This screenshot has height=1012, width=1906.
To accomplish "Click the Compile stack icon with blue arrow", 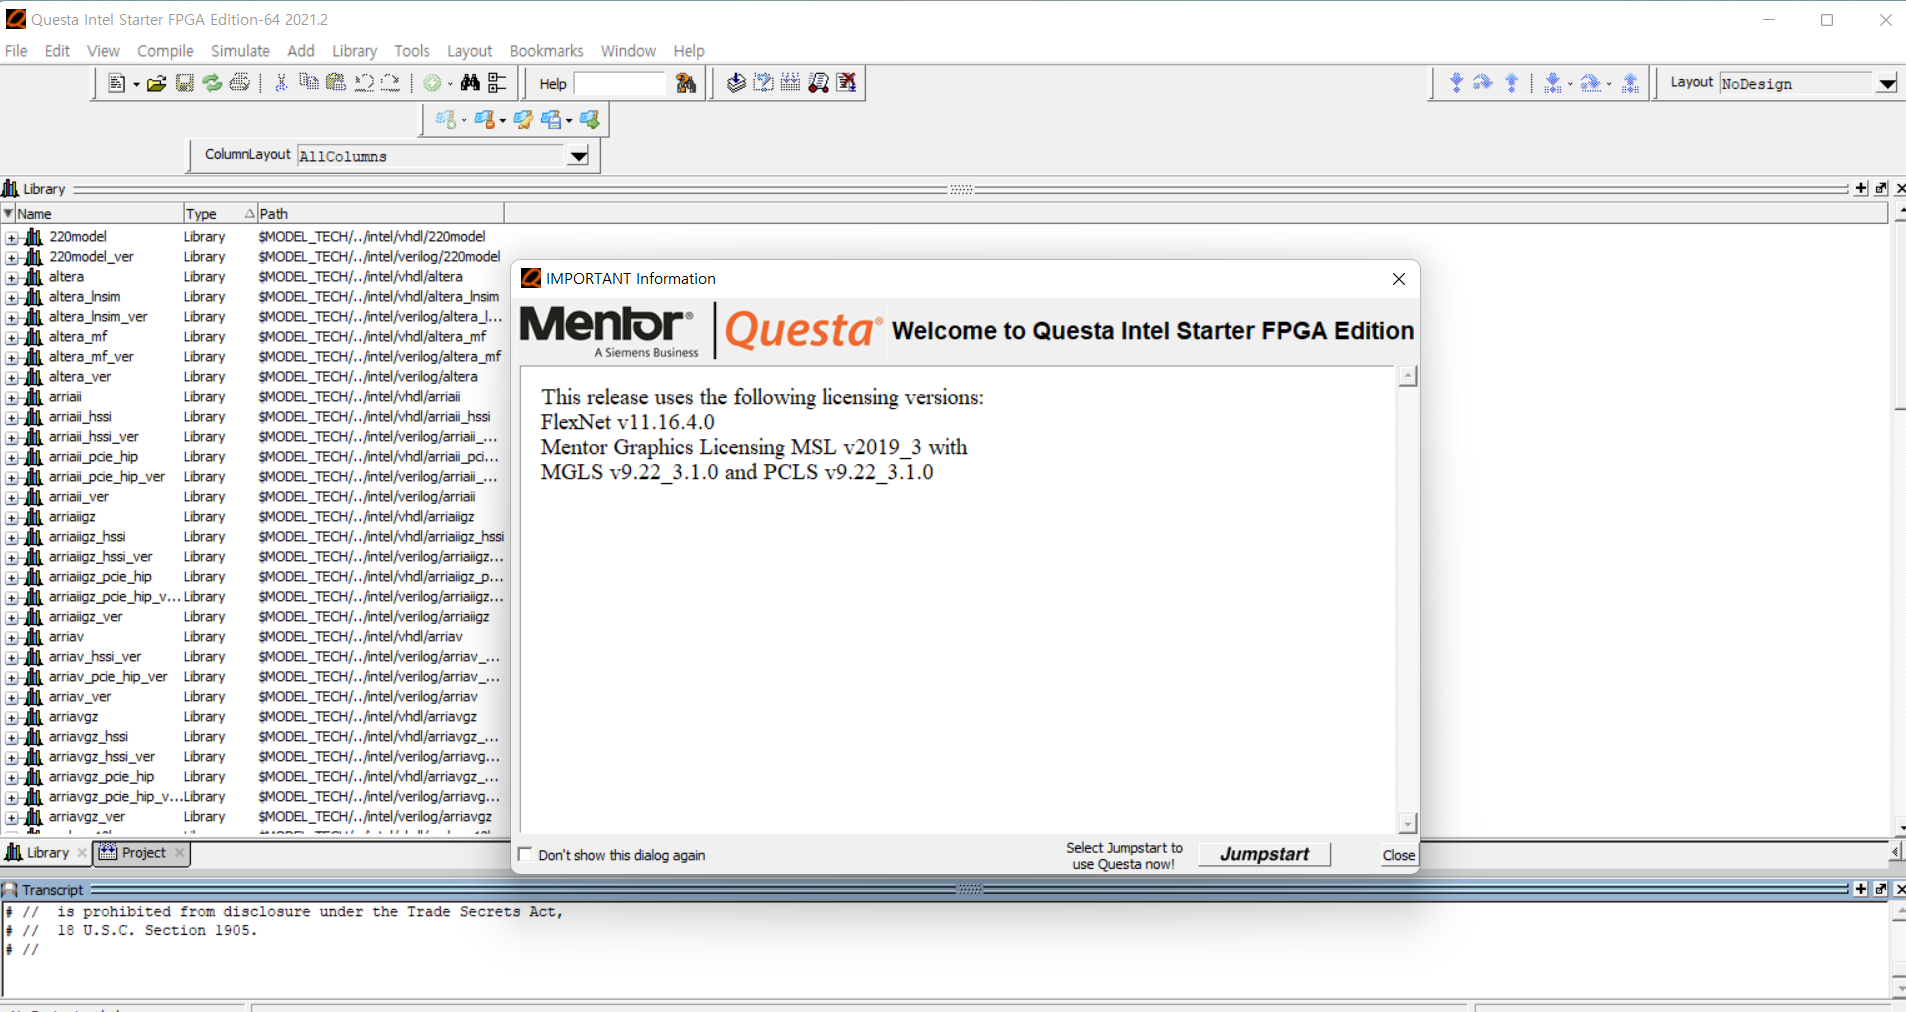I will (x=736, y=83).
